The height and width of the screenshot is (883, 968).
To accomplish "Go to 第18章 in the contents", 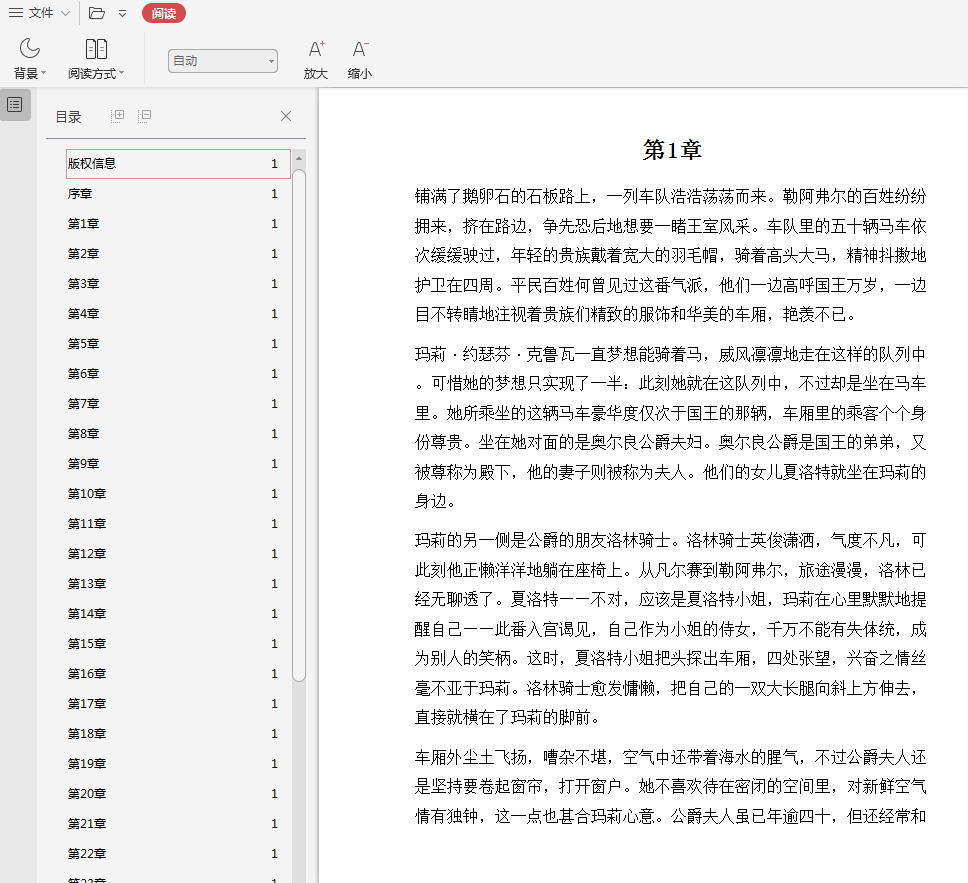I will point(178,734).
